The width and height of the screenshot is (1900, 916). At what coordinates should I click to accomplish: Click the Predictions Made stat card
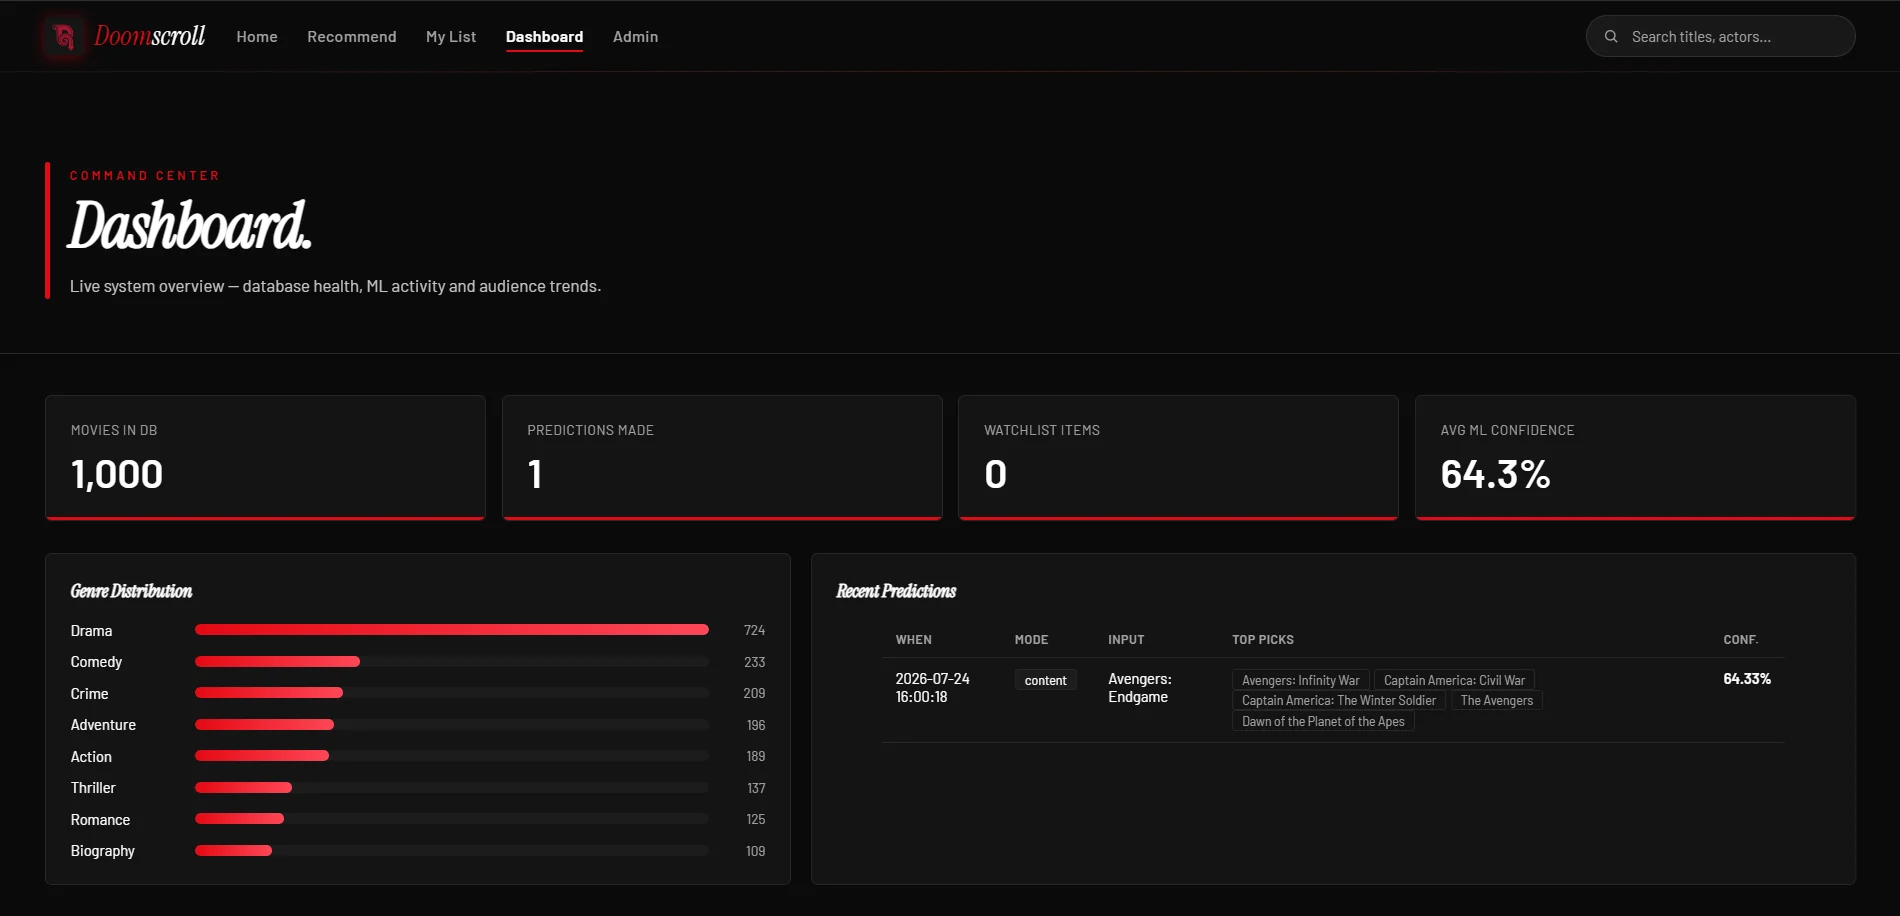(722, 458)
